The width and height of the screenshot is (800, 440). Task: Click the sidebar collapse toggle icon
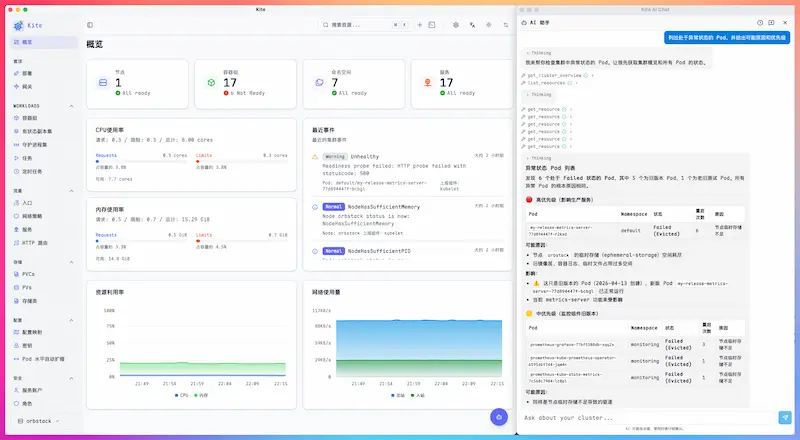[90, 25]
